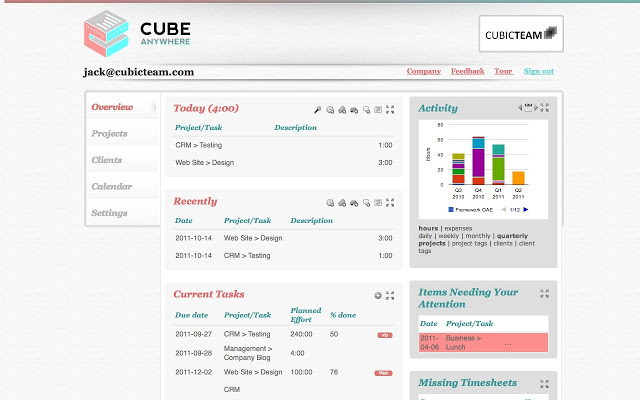Open the Feedback link
Viewport: 640px width, 400px height.
467,72
